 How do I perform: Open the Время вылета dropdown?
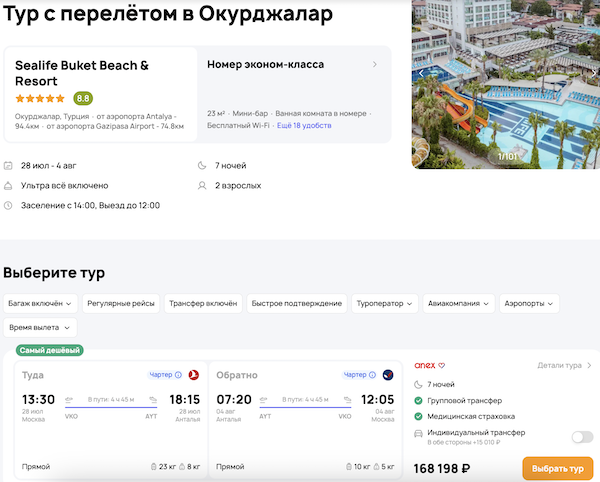[40, 327]
